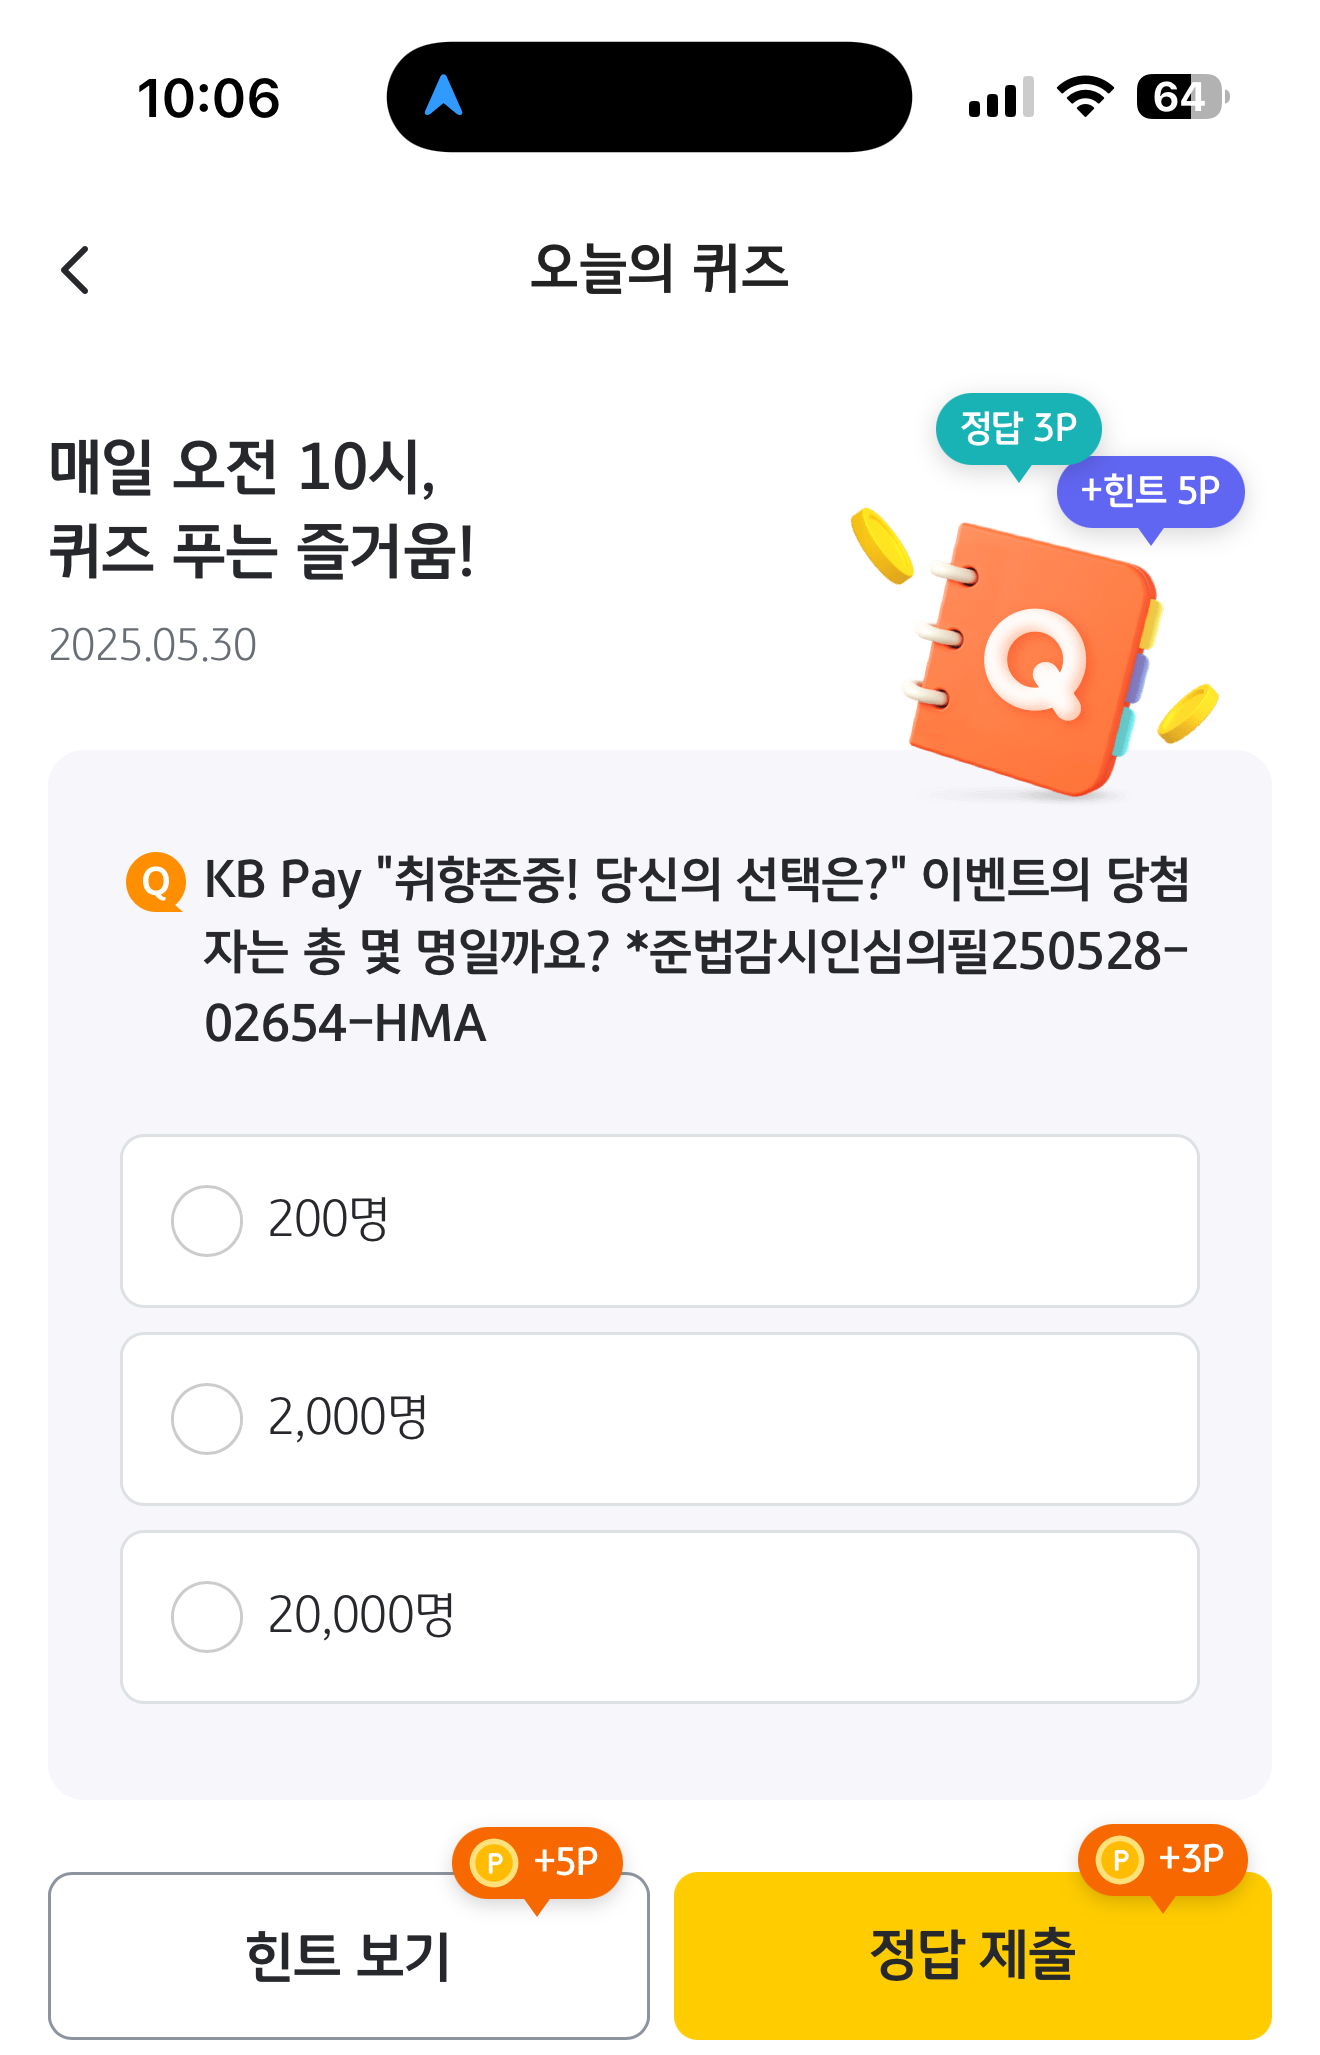Tap the cellular signal bars
1320x2055 pixels.
click(x=1001, y=97)
